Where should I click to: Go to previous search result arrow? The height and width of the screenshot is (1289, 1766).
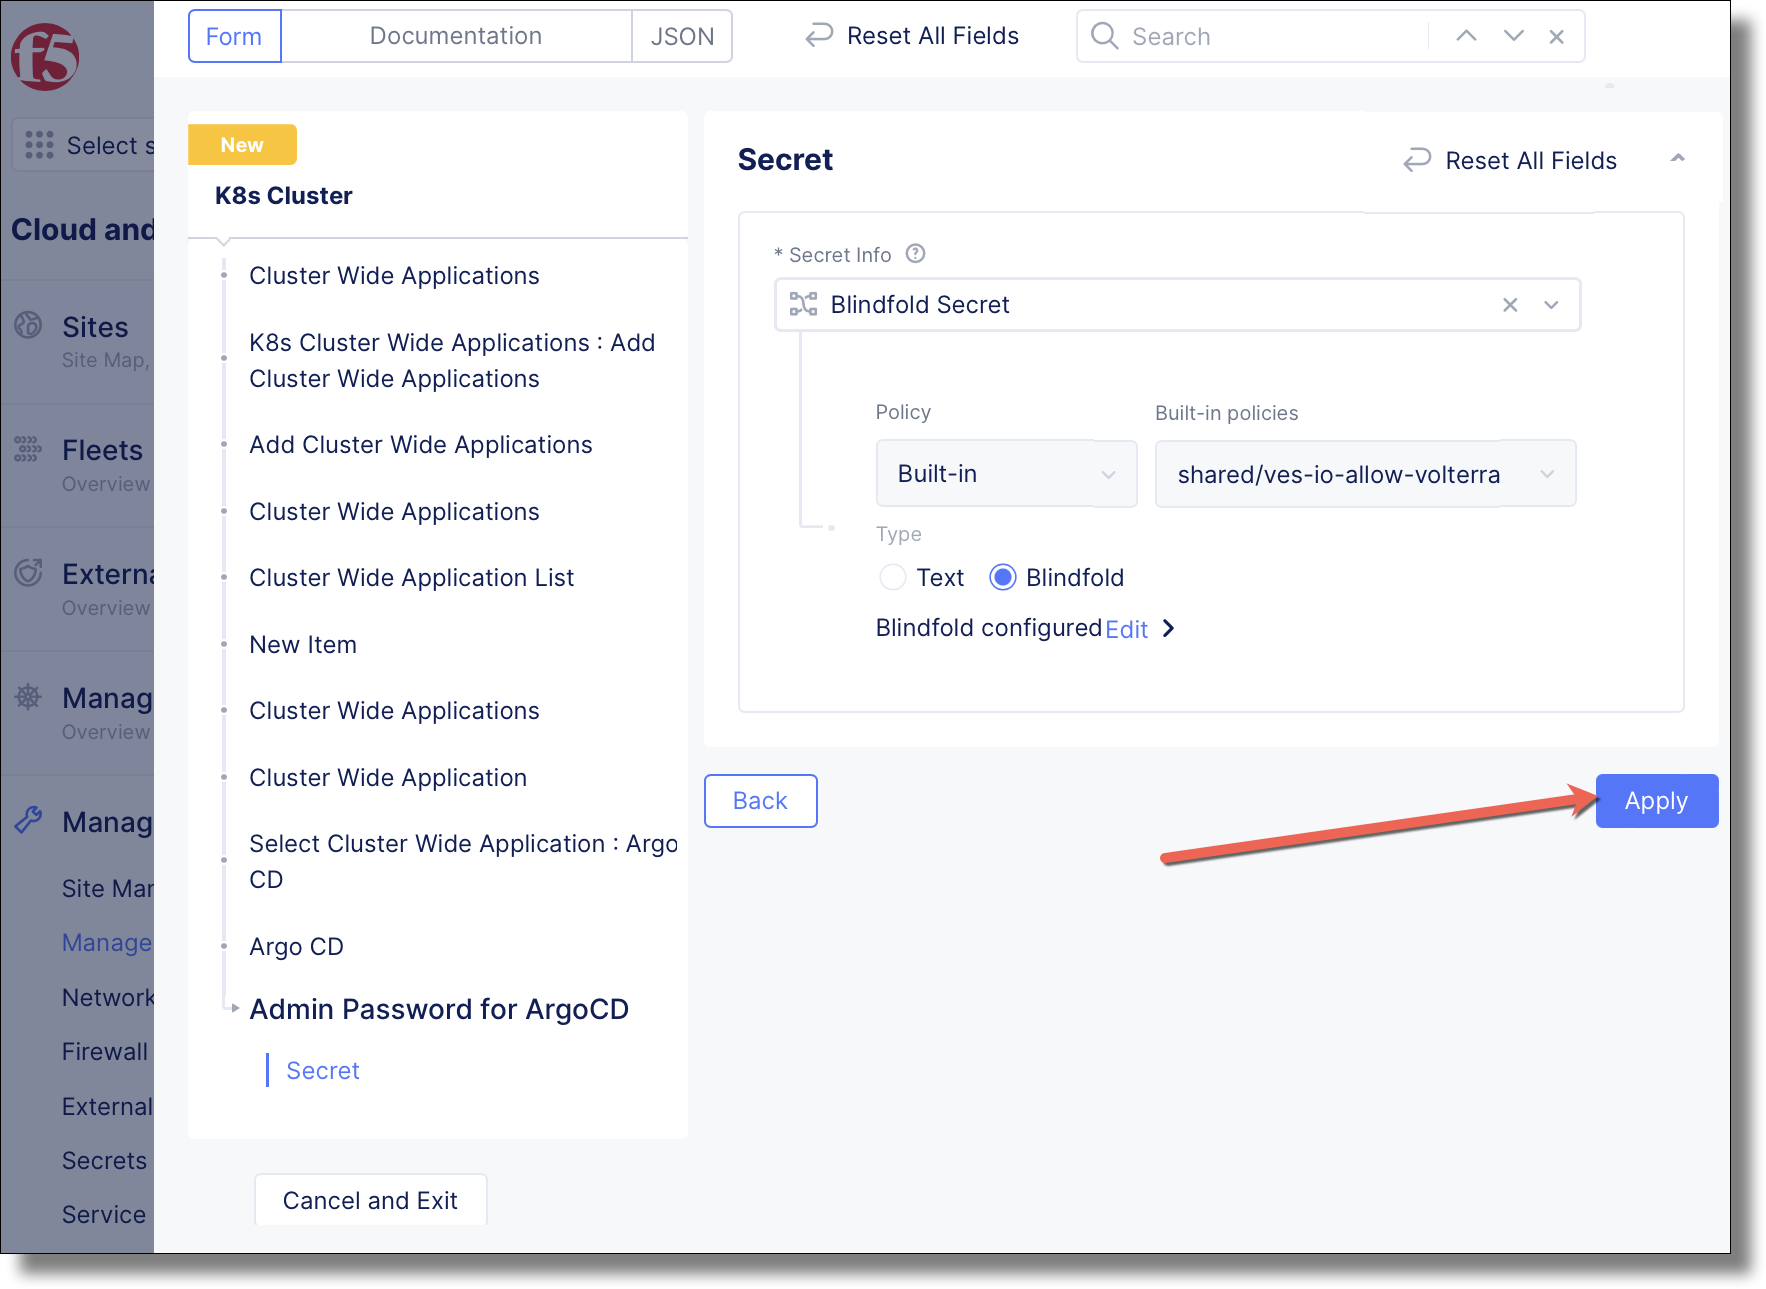(x=1466, y=36)
